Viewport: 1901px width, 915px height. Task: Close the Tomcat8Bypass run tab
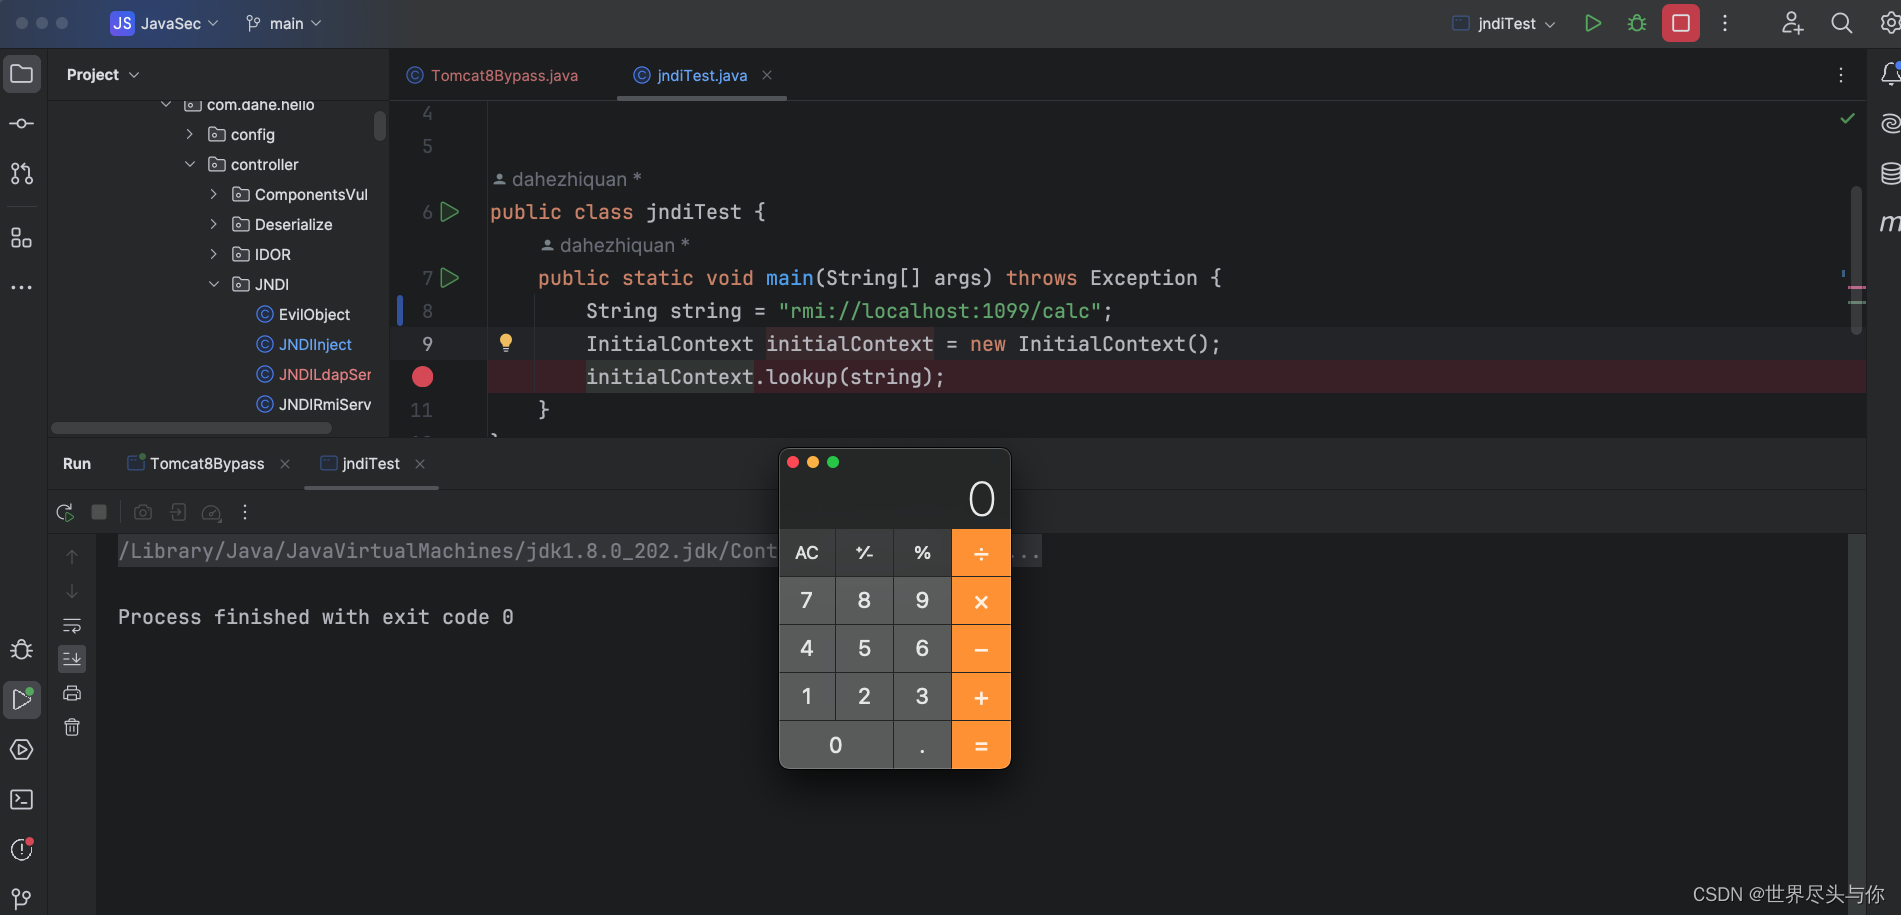[285, 464]
